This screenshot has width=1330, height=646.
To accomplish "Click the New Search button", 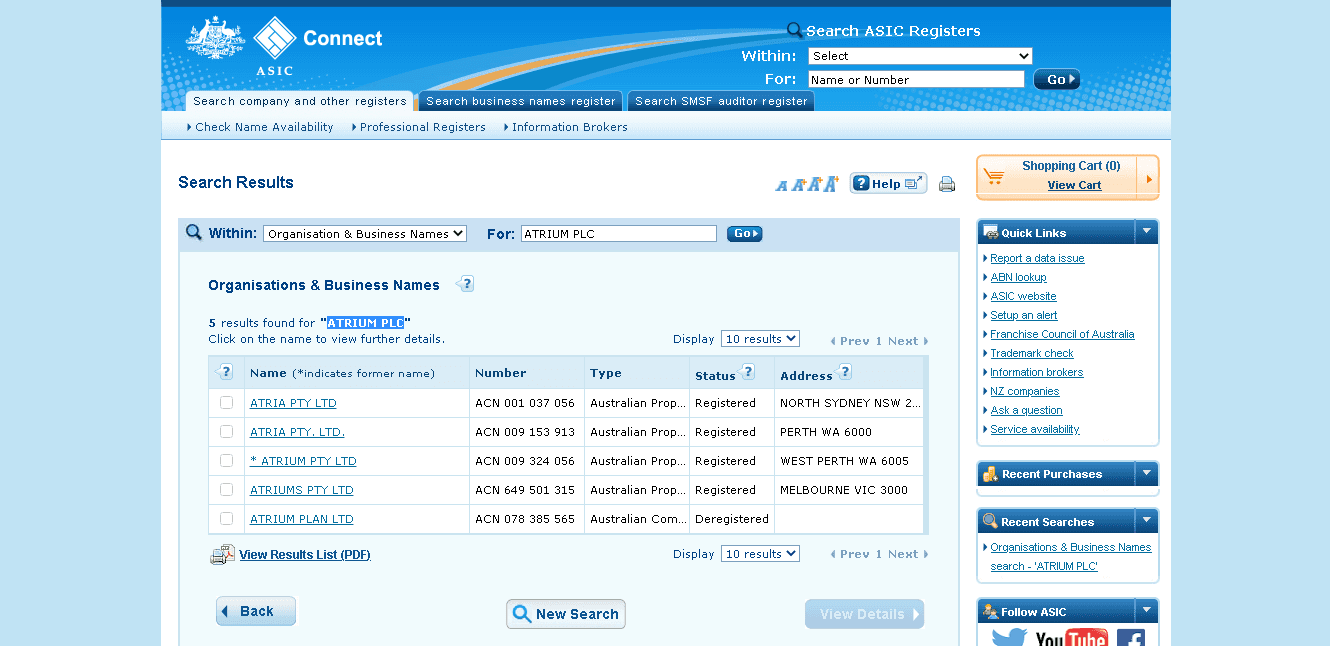I will [566, 614].
